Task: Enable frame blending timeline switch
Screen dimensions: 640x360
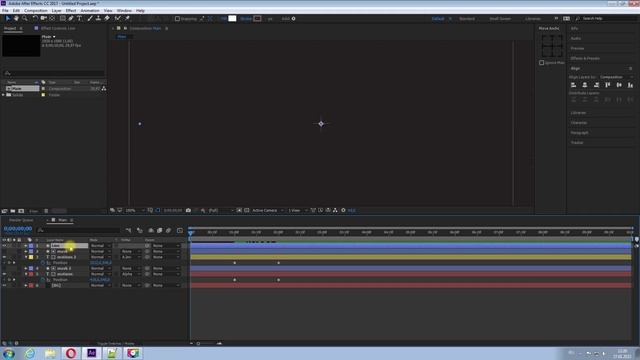Action: coord(160,231)
